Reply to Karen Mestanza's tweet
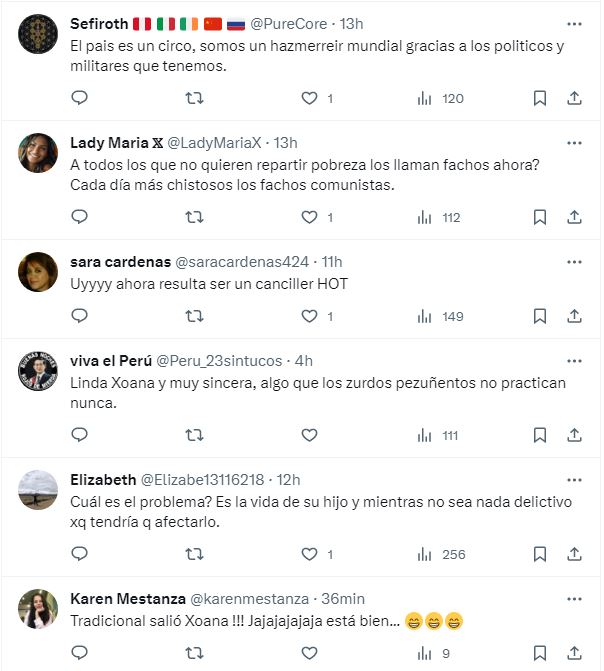Image resolution: width=604 pixels, height=671 pixels. 80,654
